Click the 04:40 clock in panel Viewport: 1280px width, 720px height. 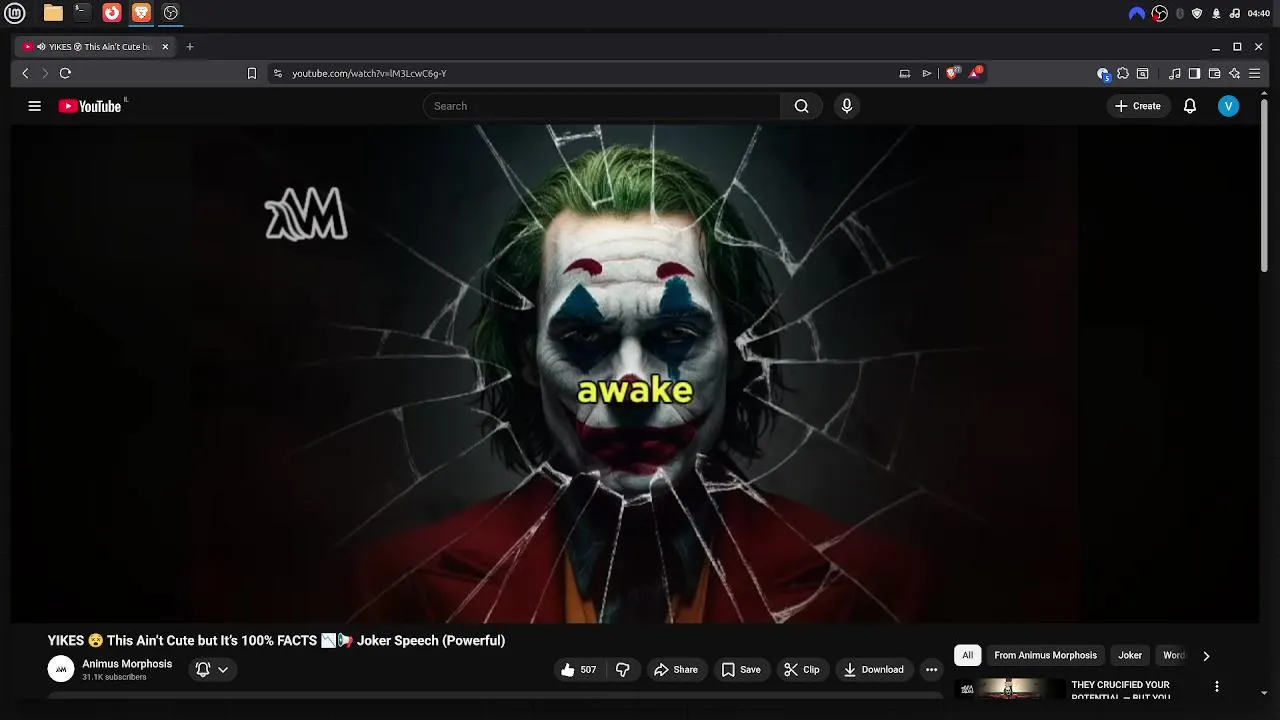click(x=1259, y=14)
